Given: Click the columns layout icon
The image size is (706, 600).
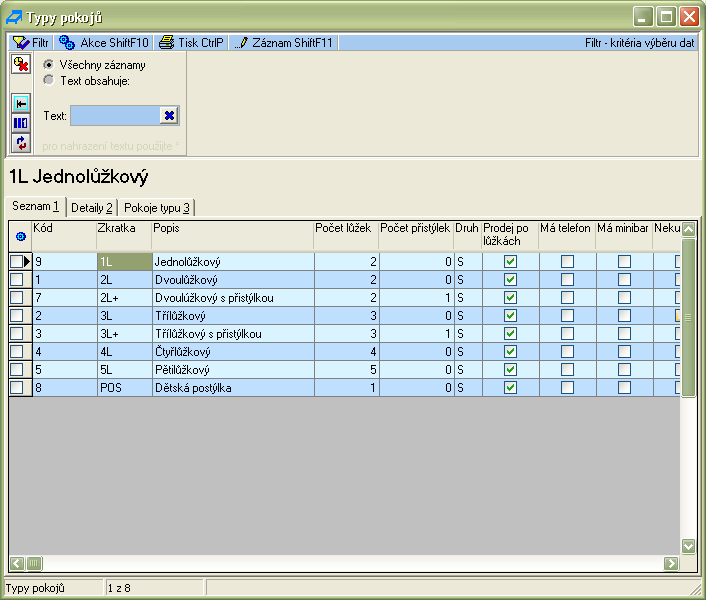Looking at the screenshot, I should 21,123.
